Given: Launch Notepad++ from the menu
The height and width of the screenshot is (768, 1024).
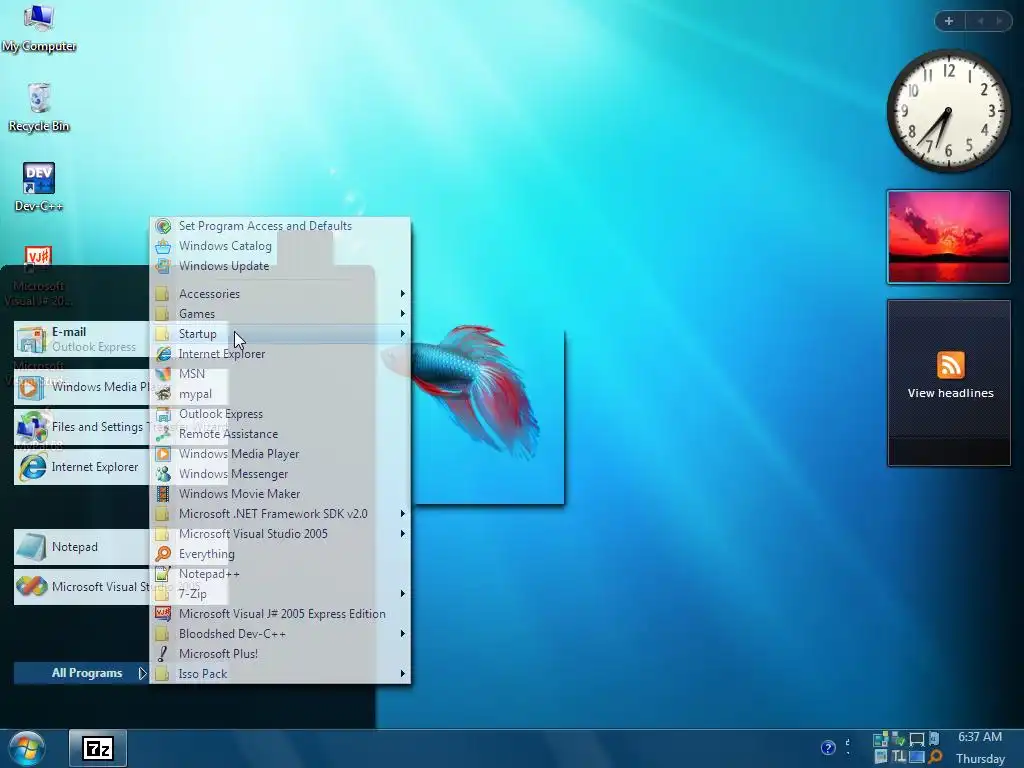Looking at the screenshot, I should (280, 574).
